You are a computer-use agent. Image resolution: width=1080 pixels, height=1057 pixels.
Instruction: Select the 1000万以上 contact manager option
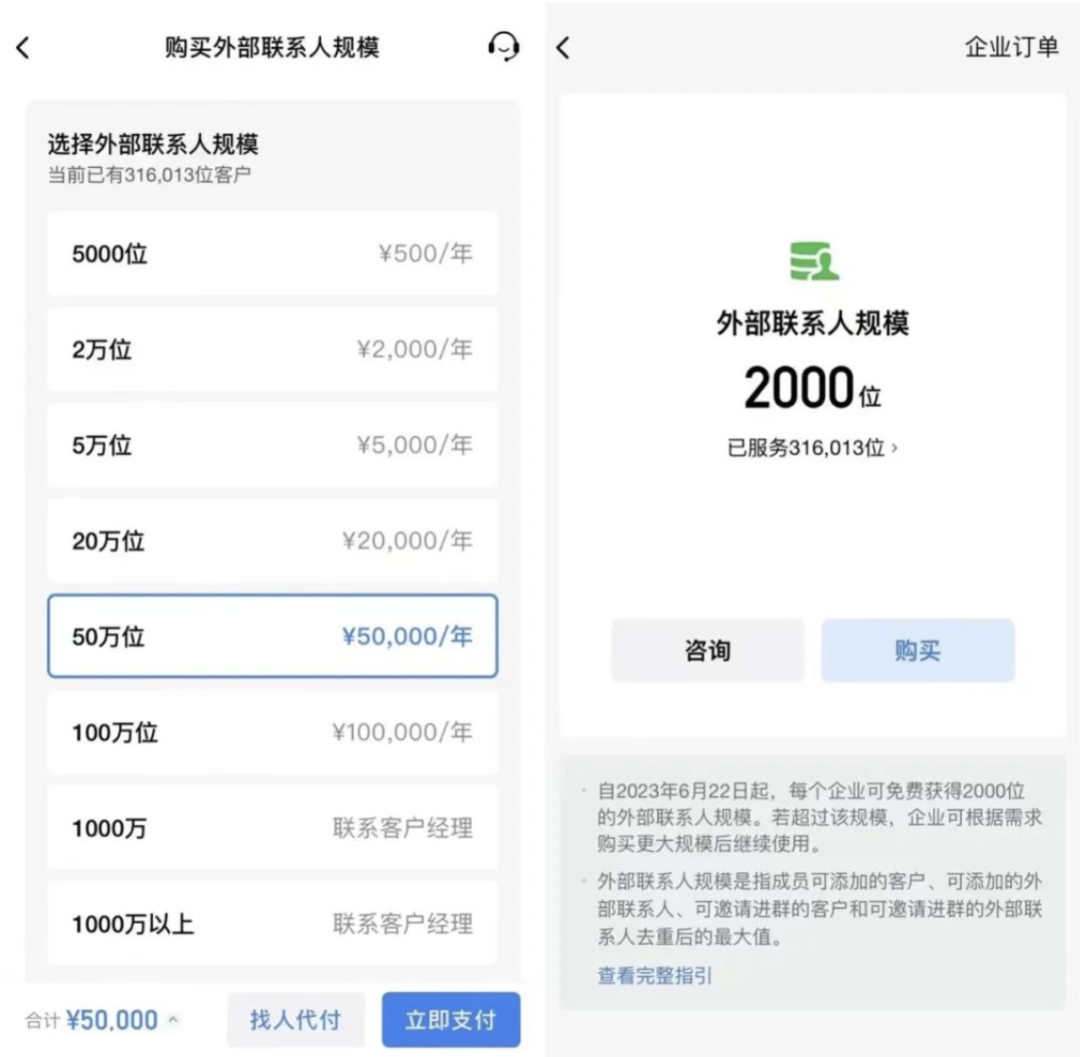pos(271,924)
